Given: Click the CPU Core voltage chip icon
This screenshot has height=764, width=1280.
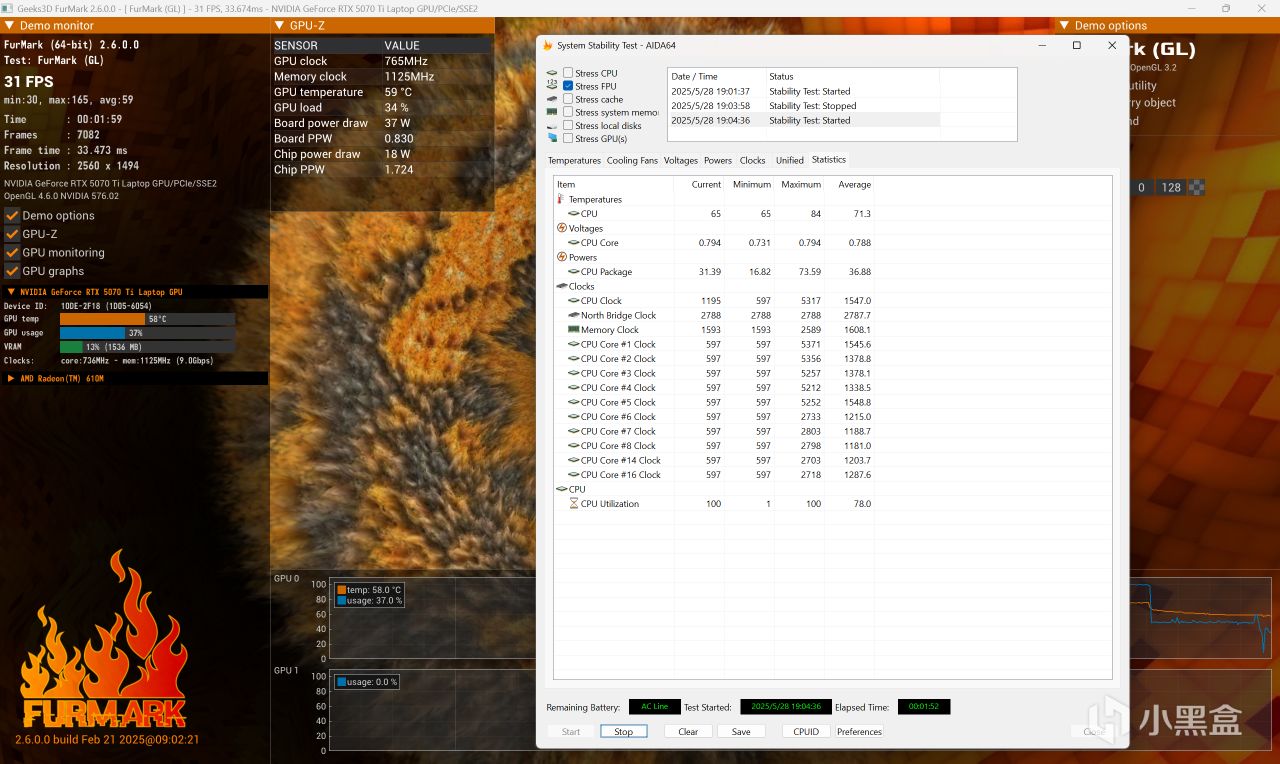Looking at the screenshot, I should pyautogui.click(x=573, y=243).
